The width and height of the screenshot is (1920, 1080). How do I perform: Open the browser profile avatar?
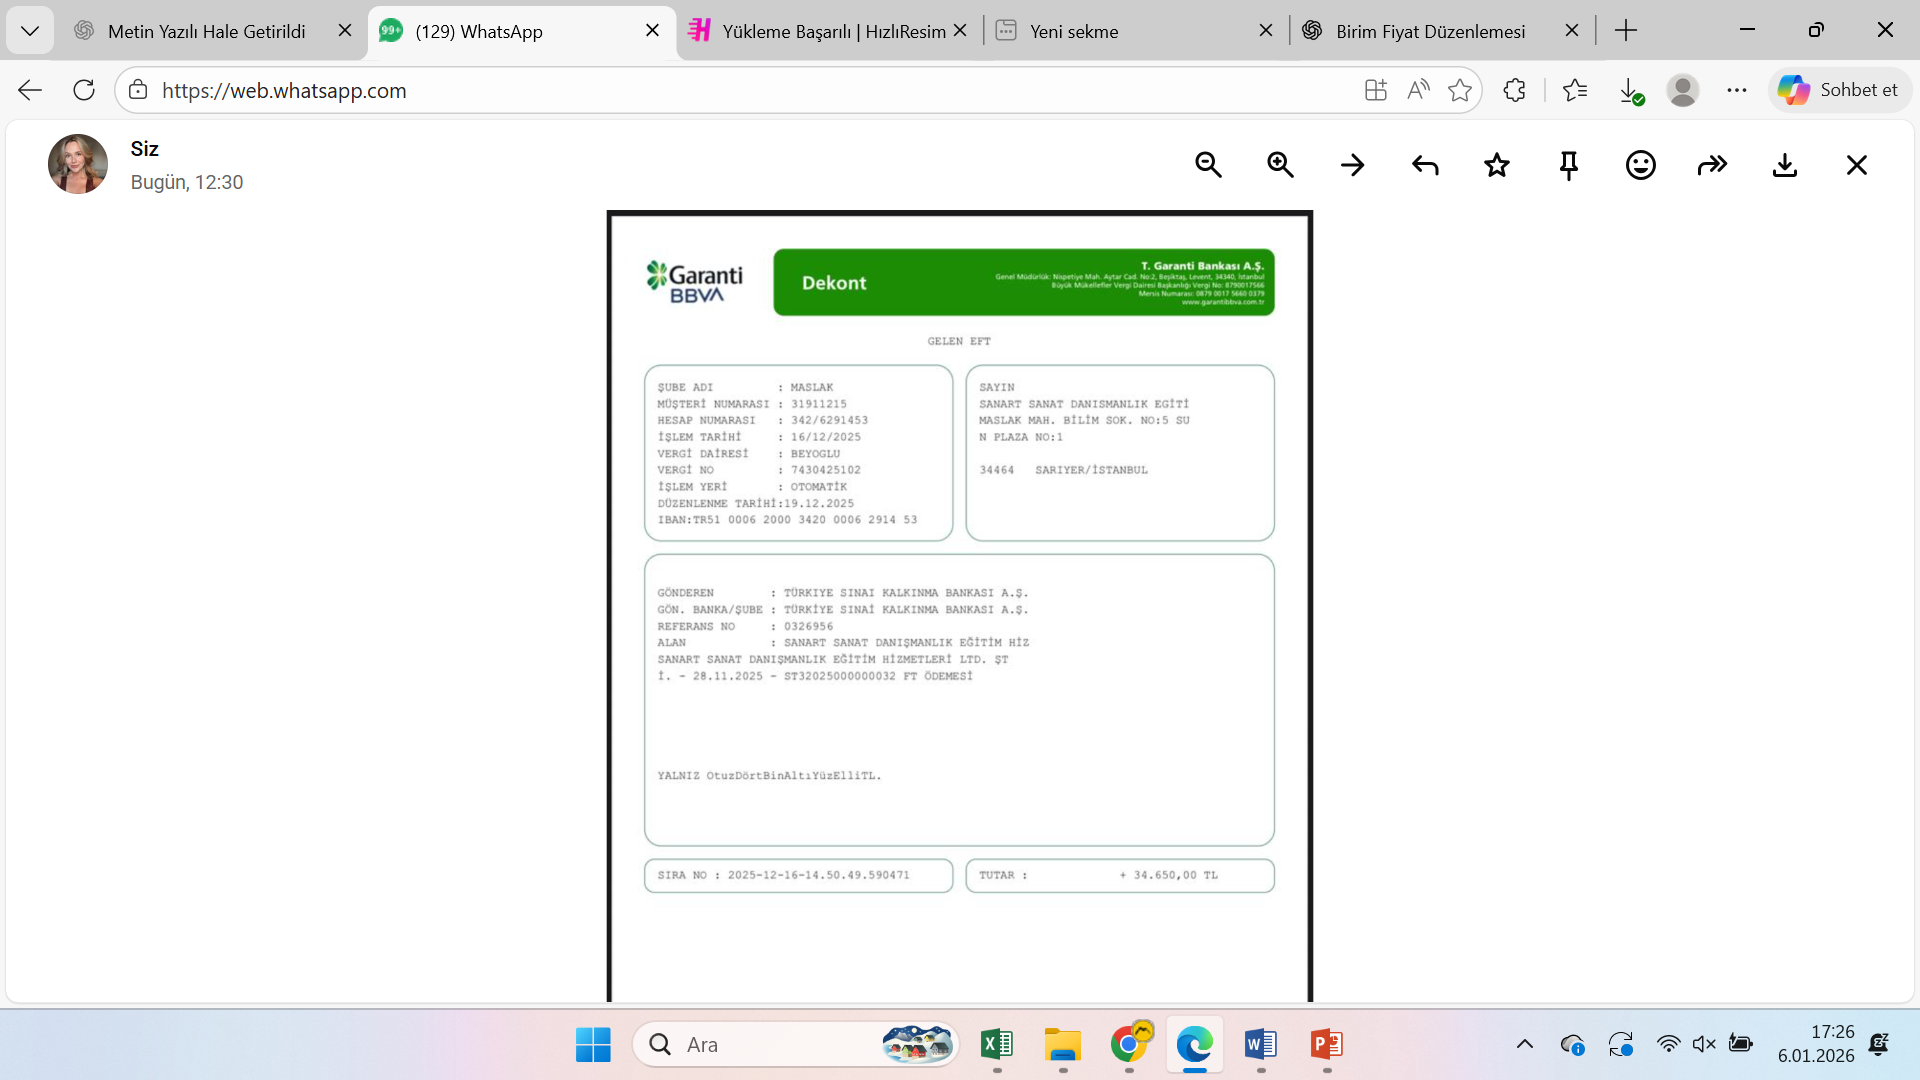pyautogui.click(x=1683, y=90)
